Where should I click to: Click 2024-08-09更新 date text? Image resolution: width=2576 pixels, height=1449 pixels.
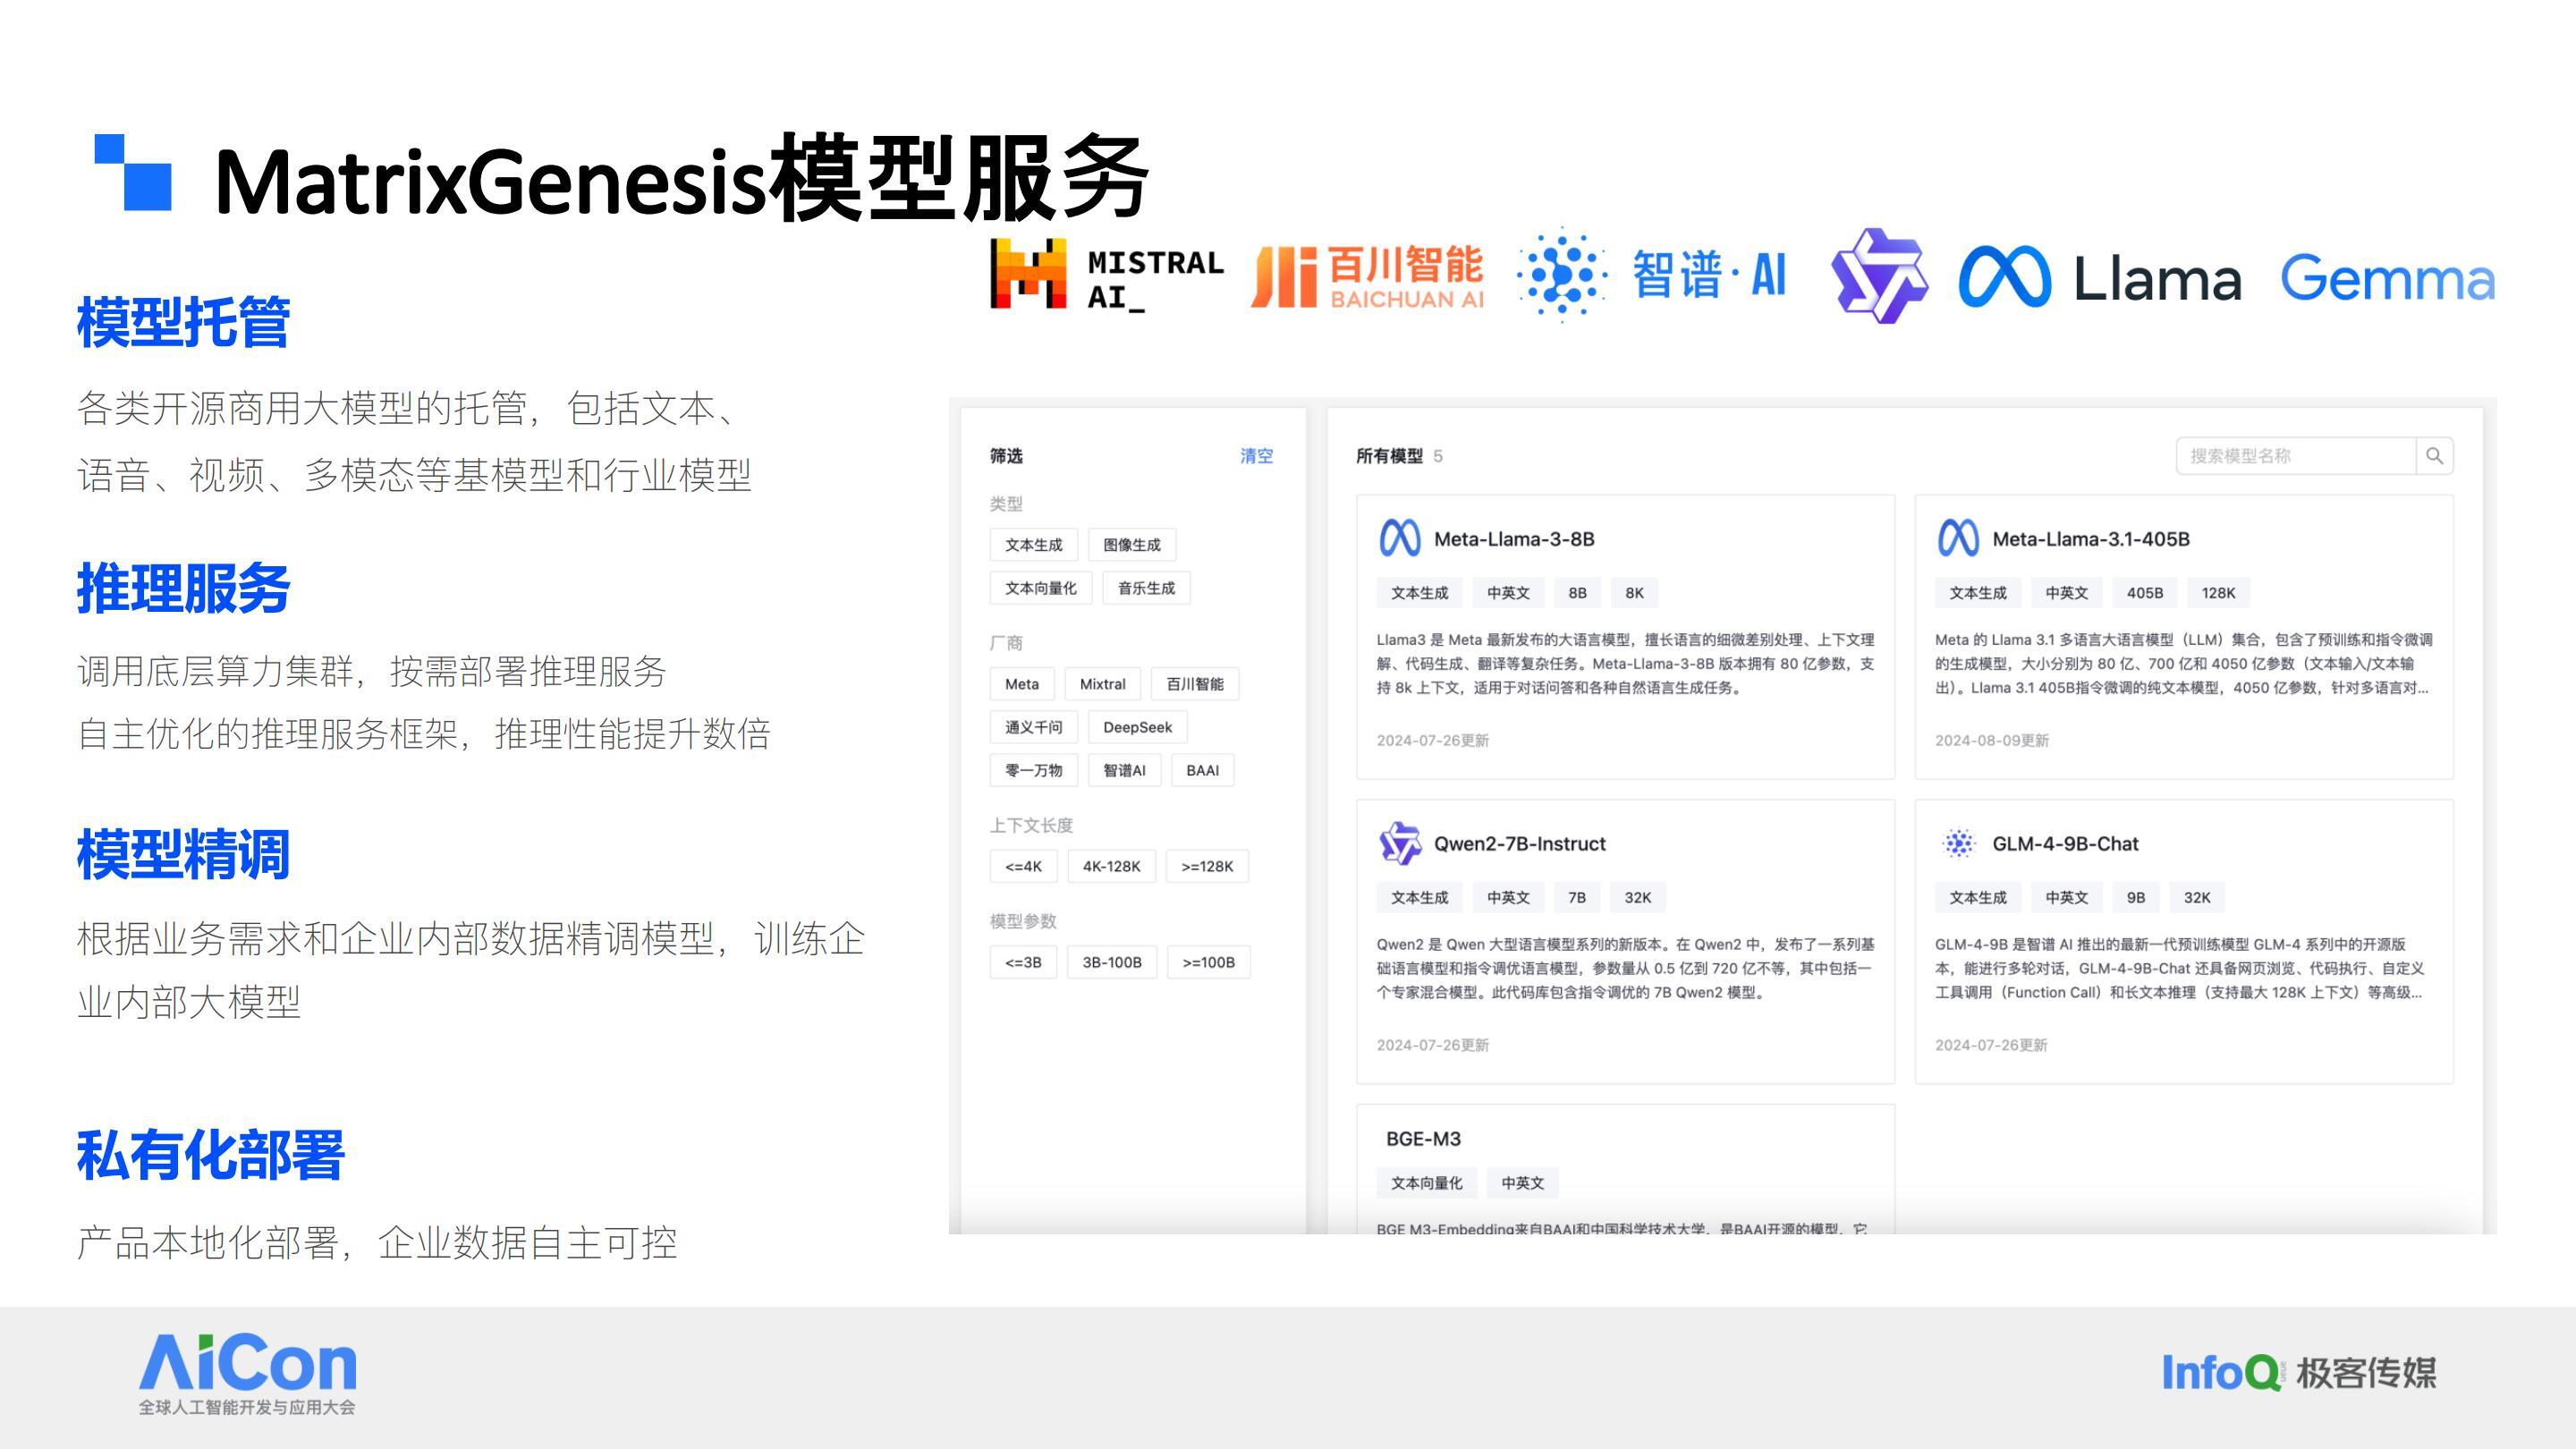(x=1991, y=740)
